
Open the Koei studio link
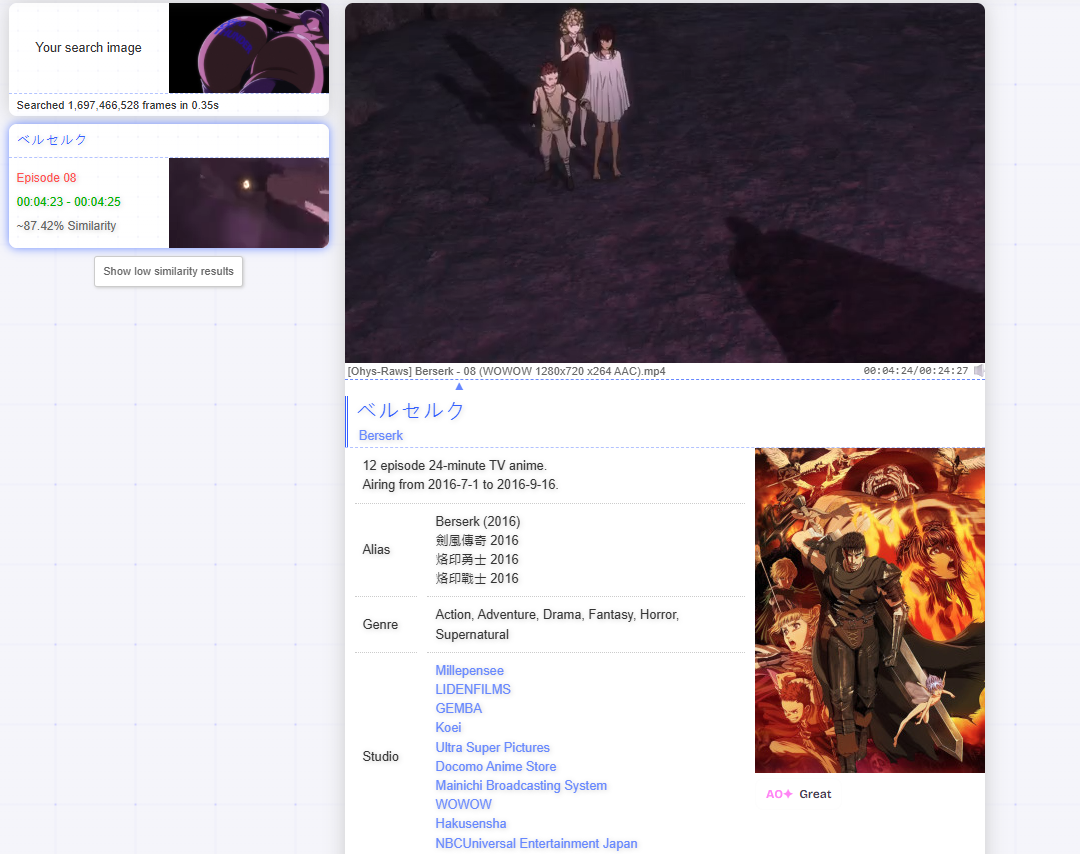[448, 728]
